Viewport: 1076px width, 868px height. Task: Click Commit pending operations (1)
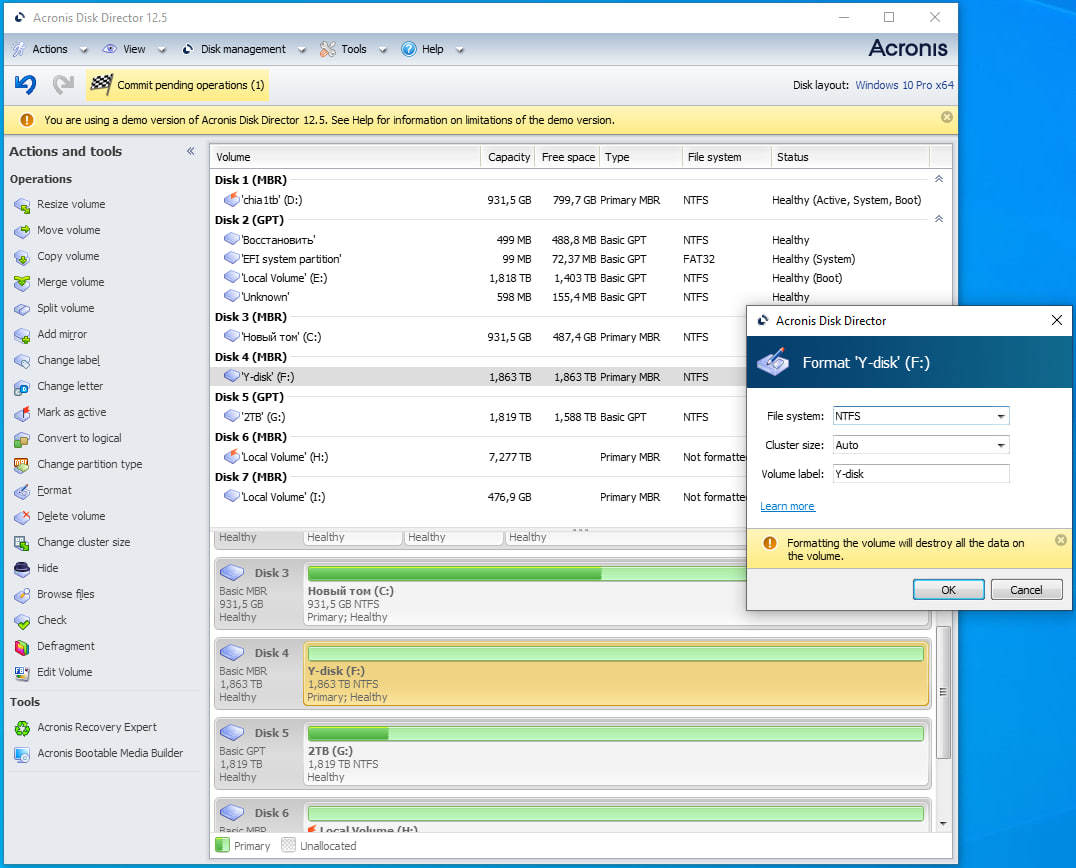coord(178,85)
